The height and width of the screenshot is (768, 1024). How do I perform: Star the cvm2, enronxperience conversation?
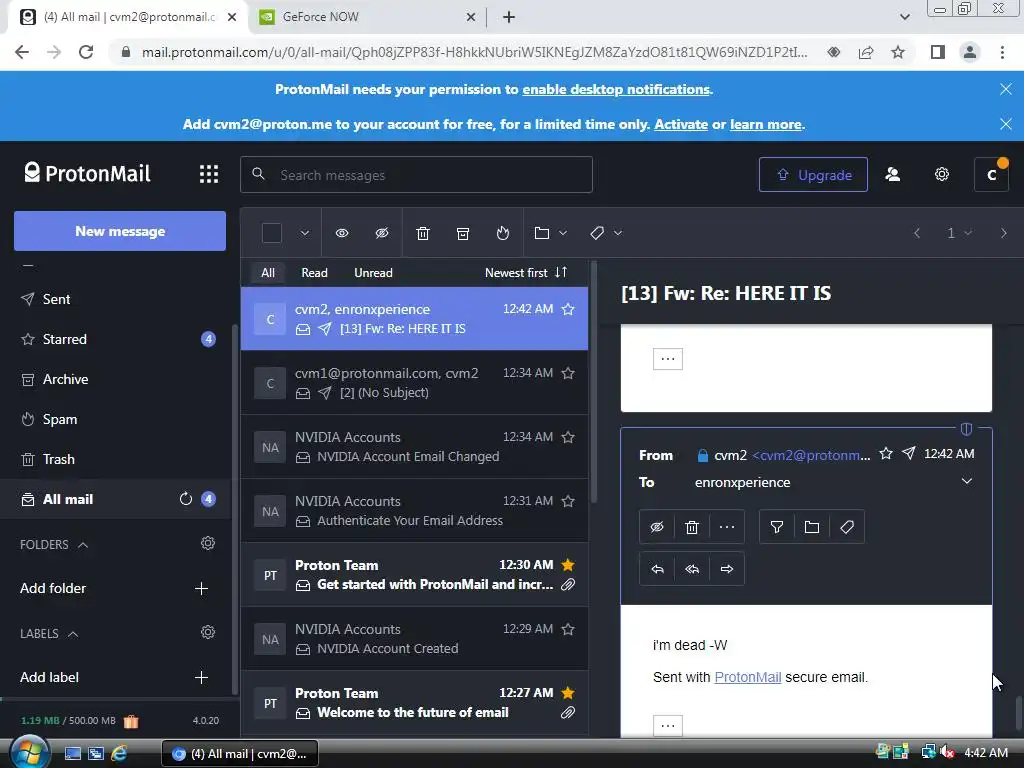tap(568, 309)
